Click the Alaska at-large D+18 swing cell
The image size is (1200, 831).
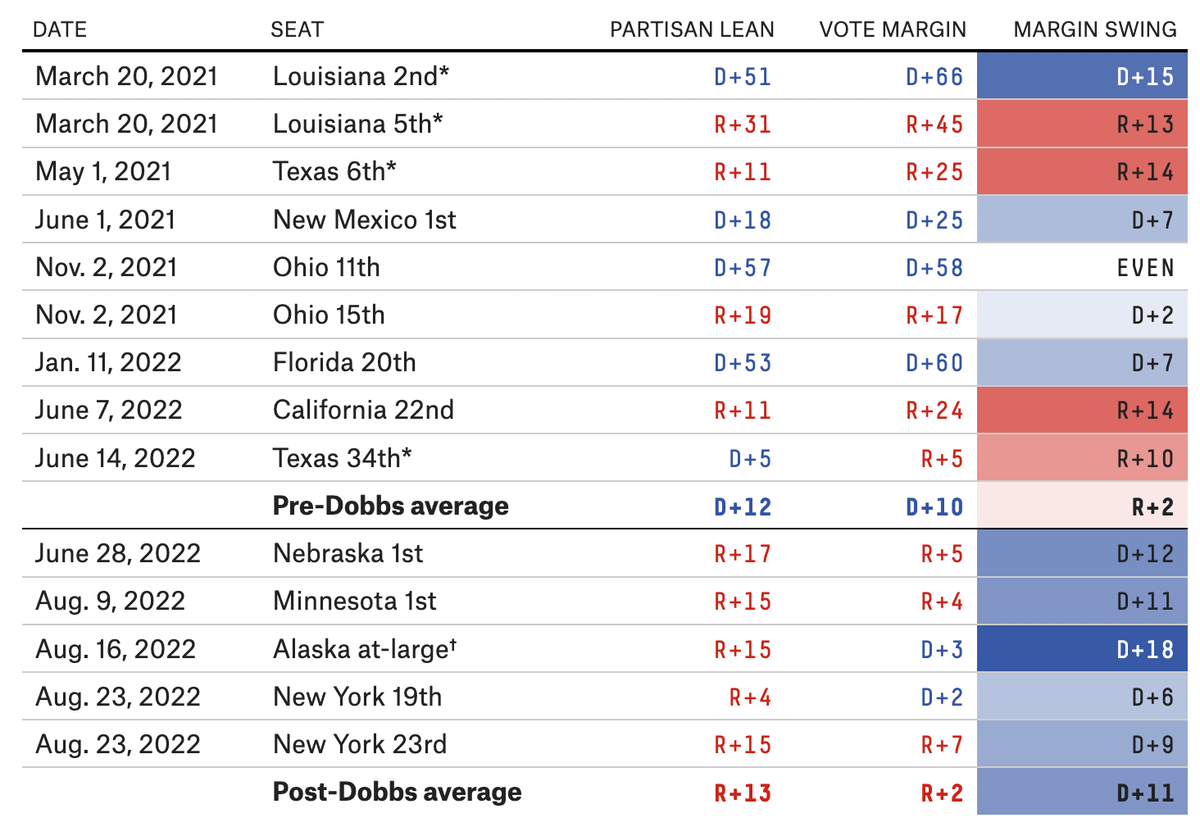[1082, 649]
